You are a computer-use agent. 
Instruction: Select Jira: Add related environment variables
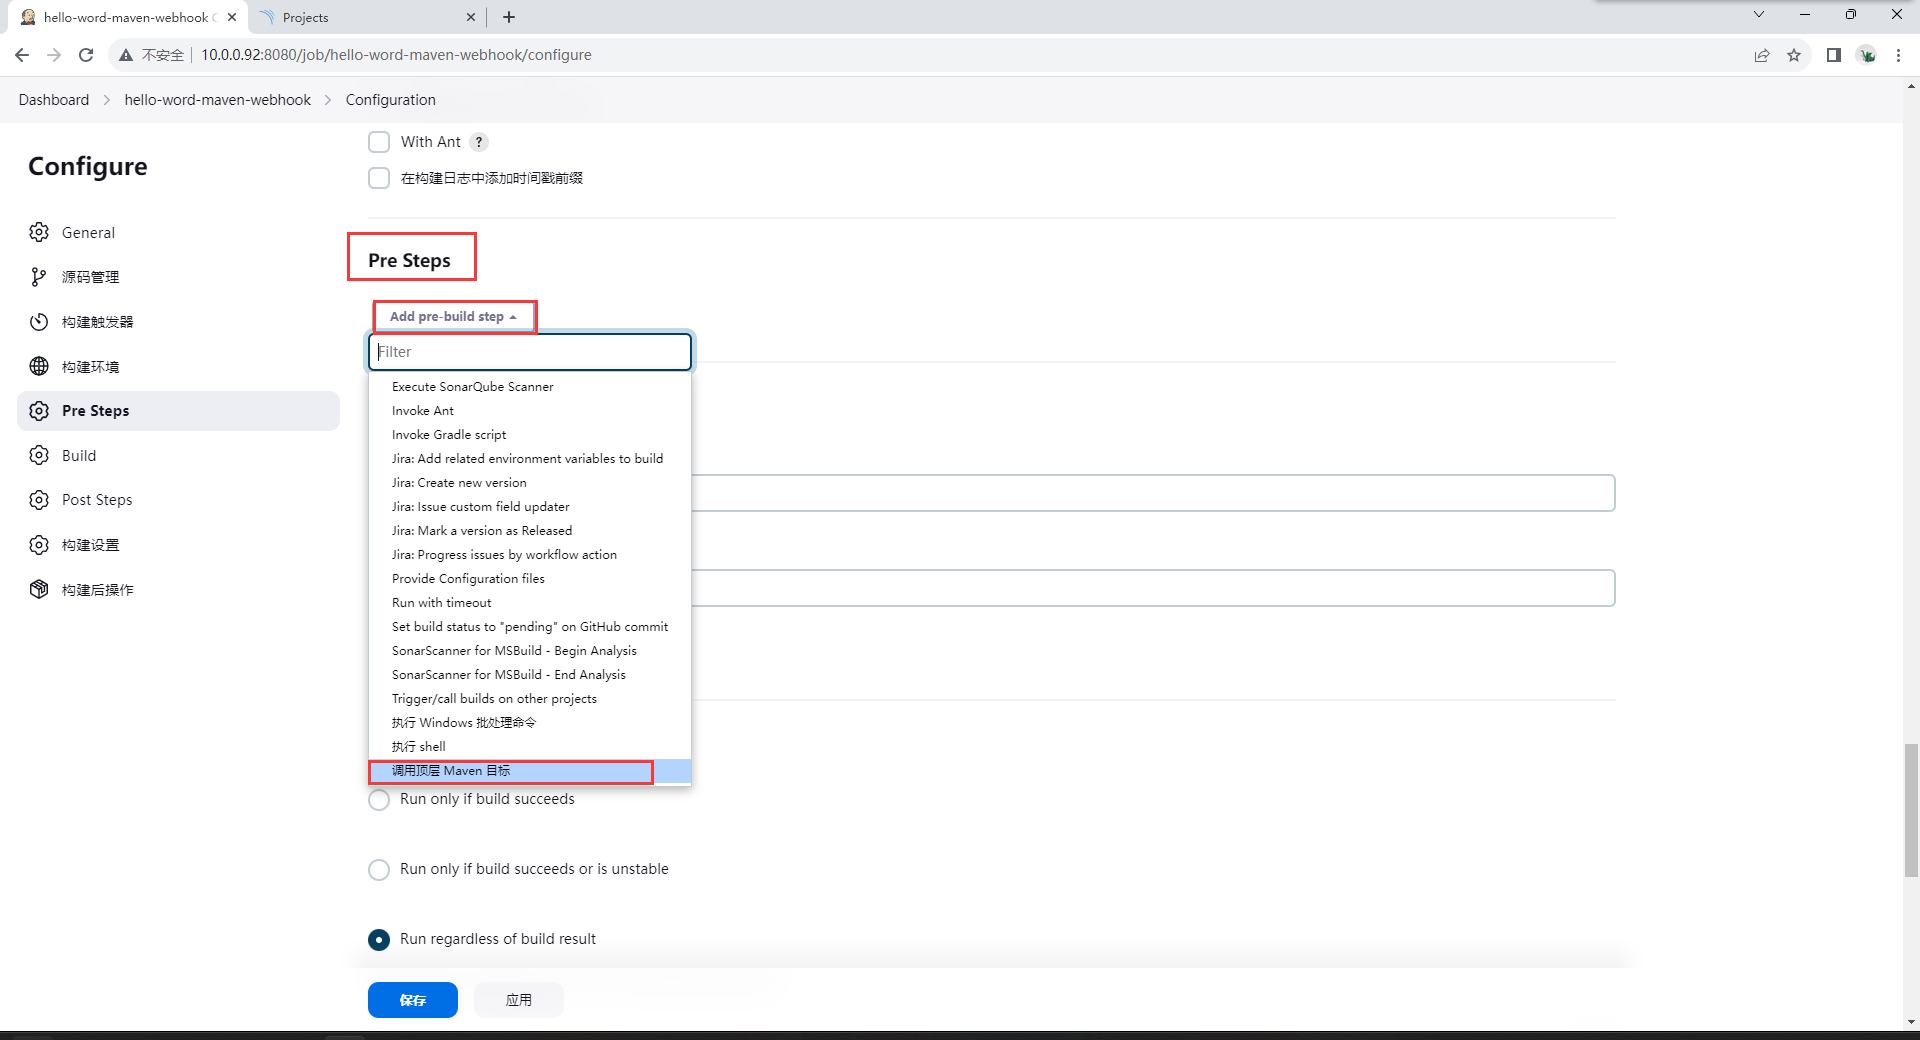[530, 459]
